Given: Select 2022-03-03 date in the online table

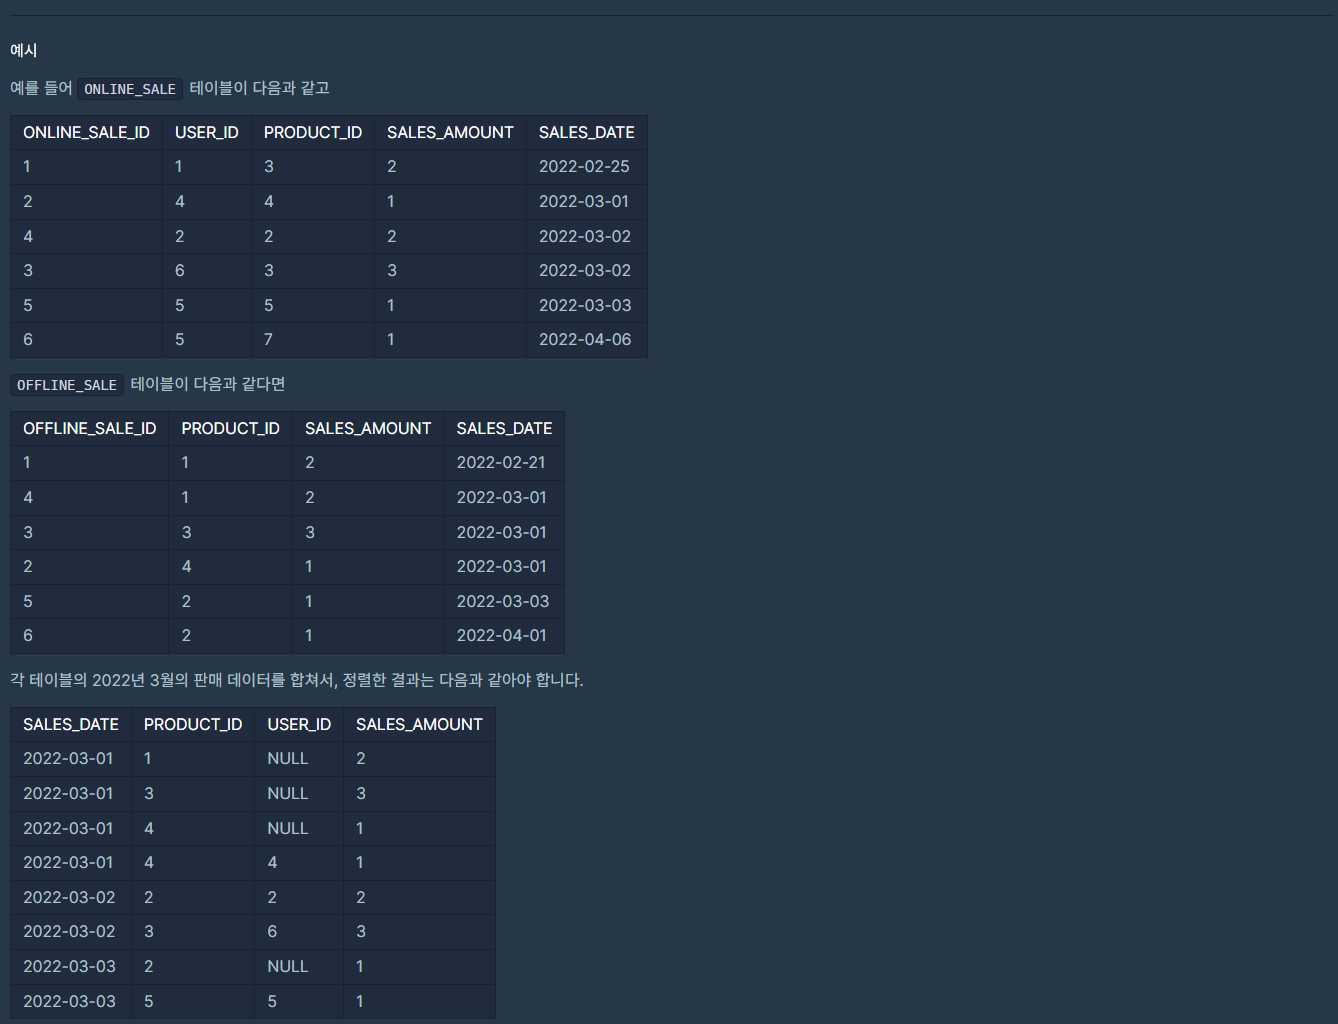Looking at the screenshot, I should pyautogui.click(x=585, y=305).
